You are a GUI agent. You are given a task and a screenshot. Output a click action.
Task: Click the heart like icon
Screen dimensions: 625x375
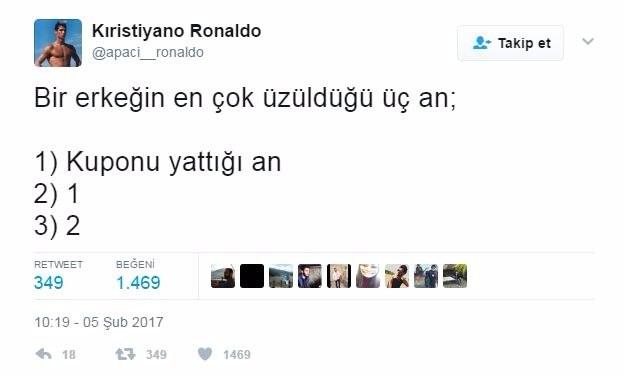[x=205, y=354]
